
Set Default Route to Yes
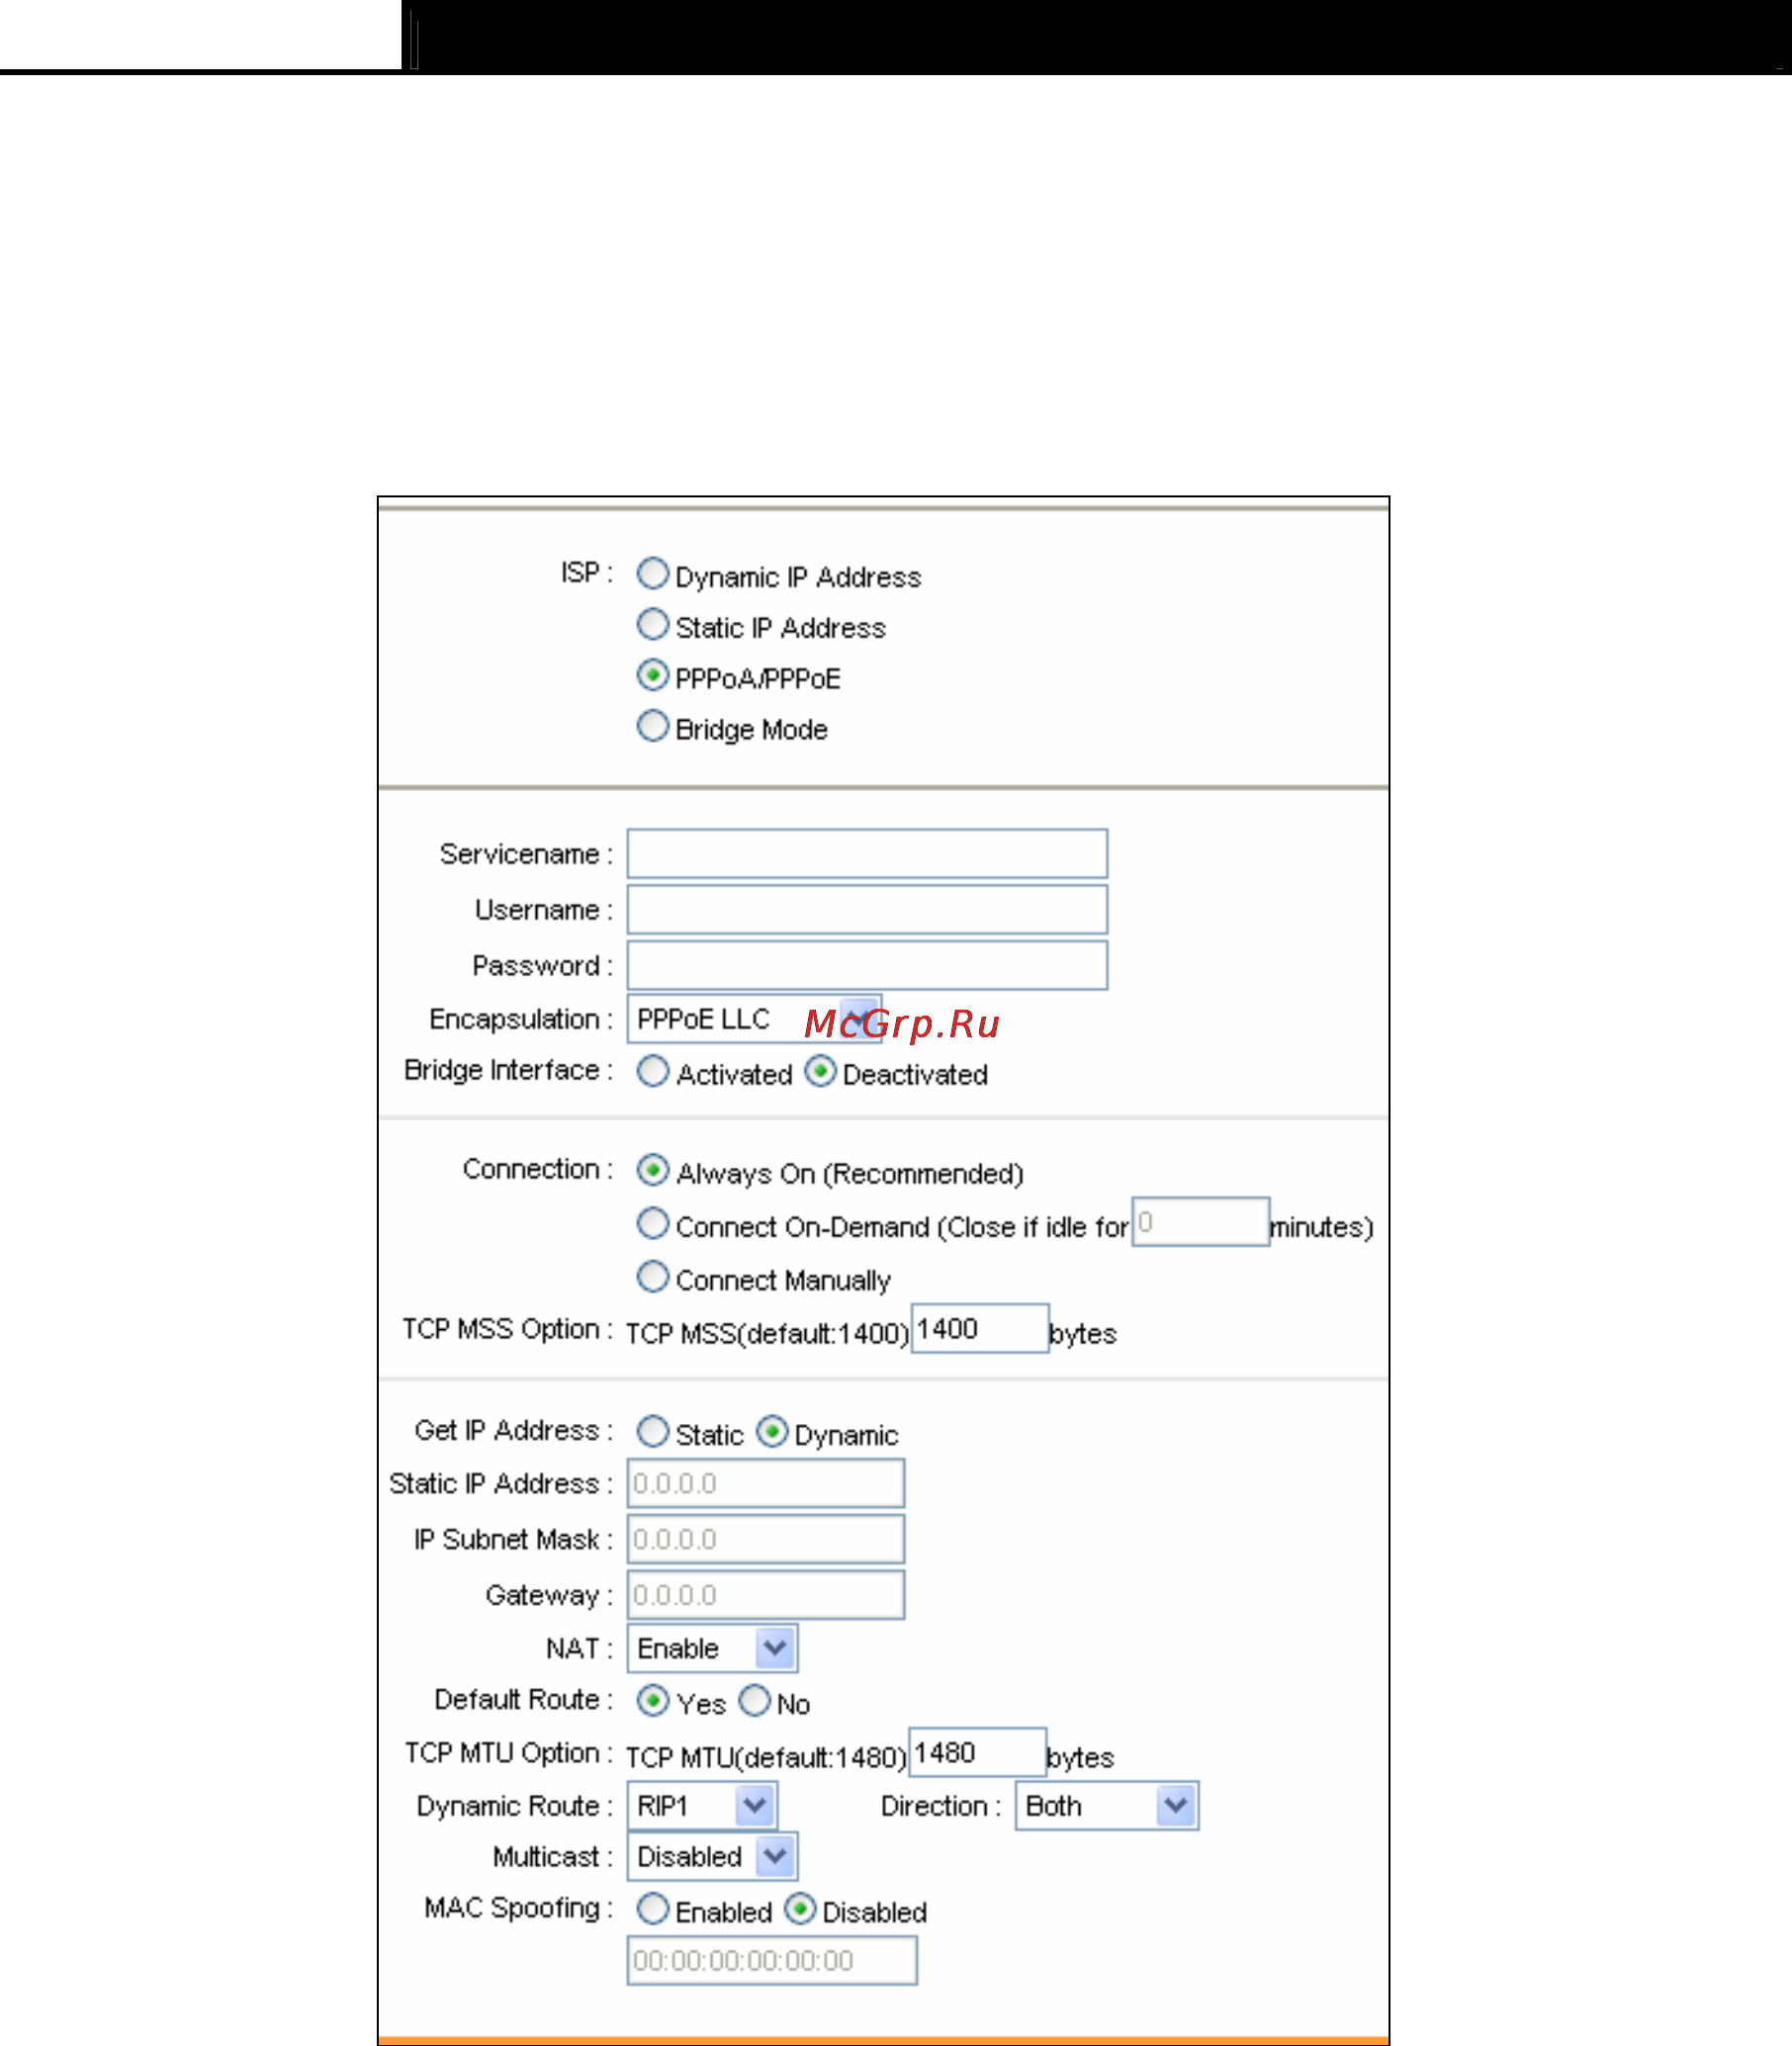tap(652, 1700)
